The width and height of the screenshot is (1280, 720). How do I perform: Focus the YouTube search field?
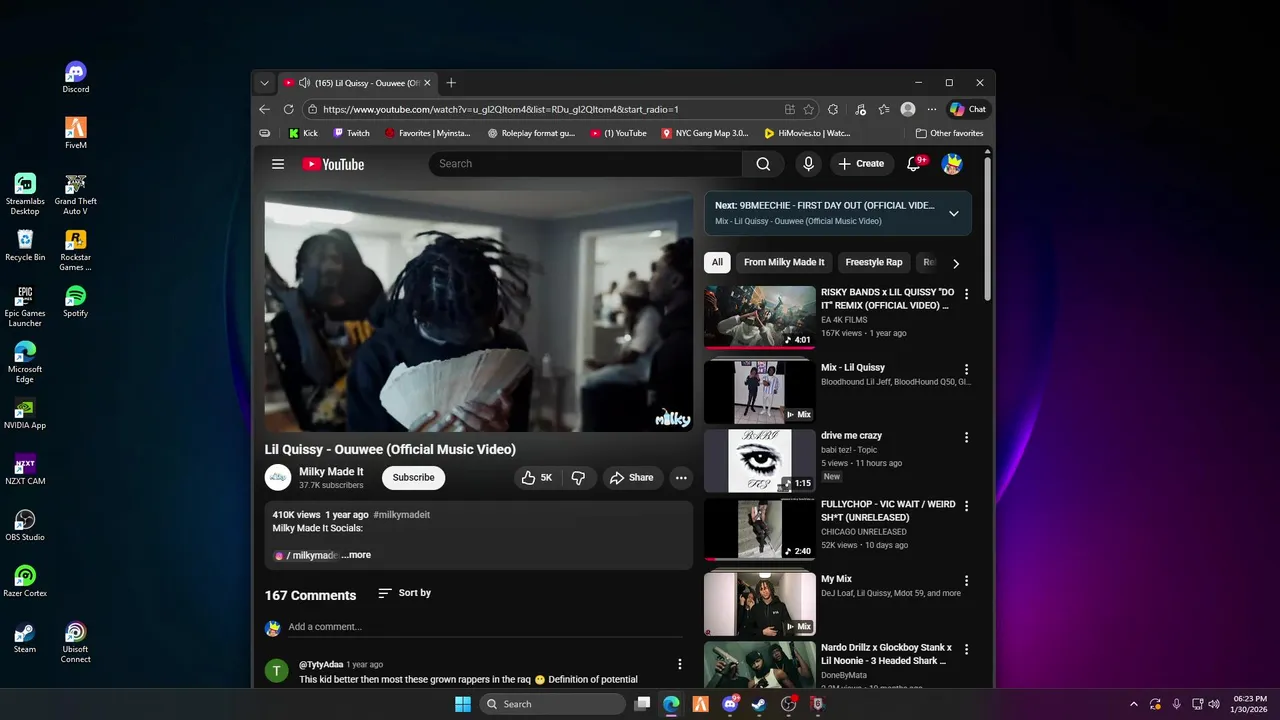click(585, 164)
